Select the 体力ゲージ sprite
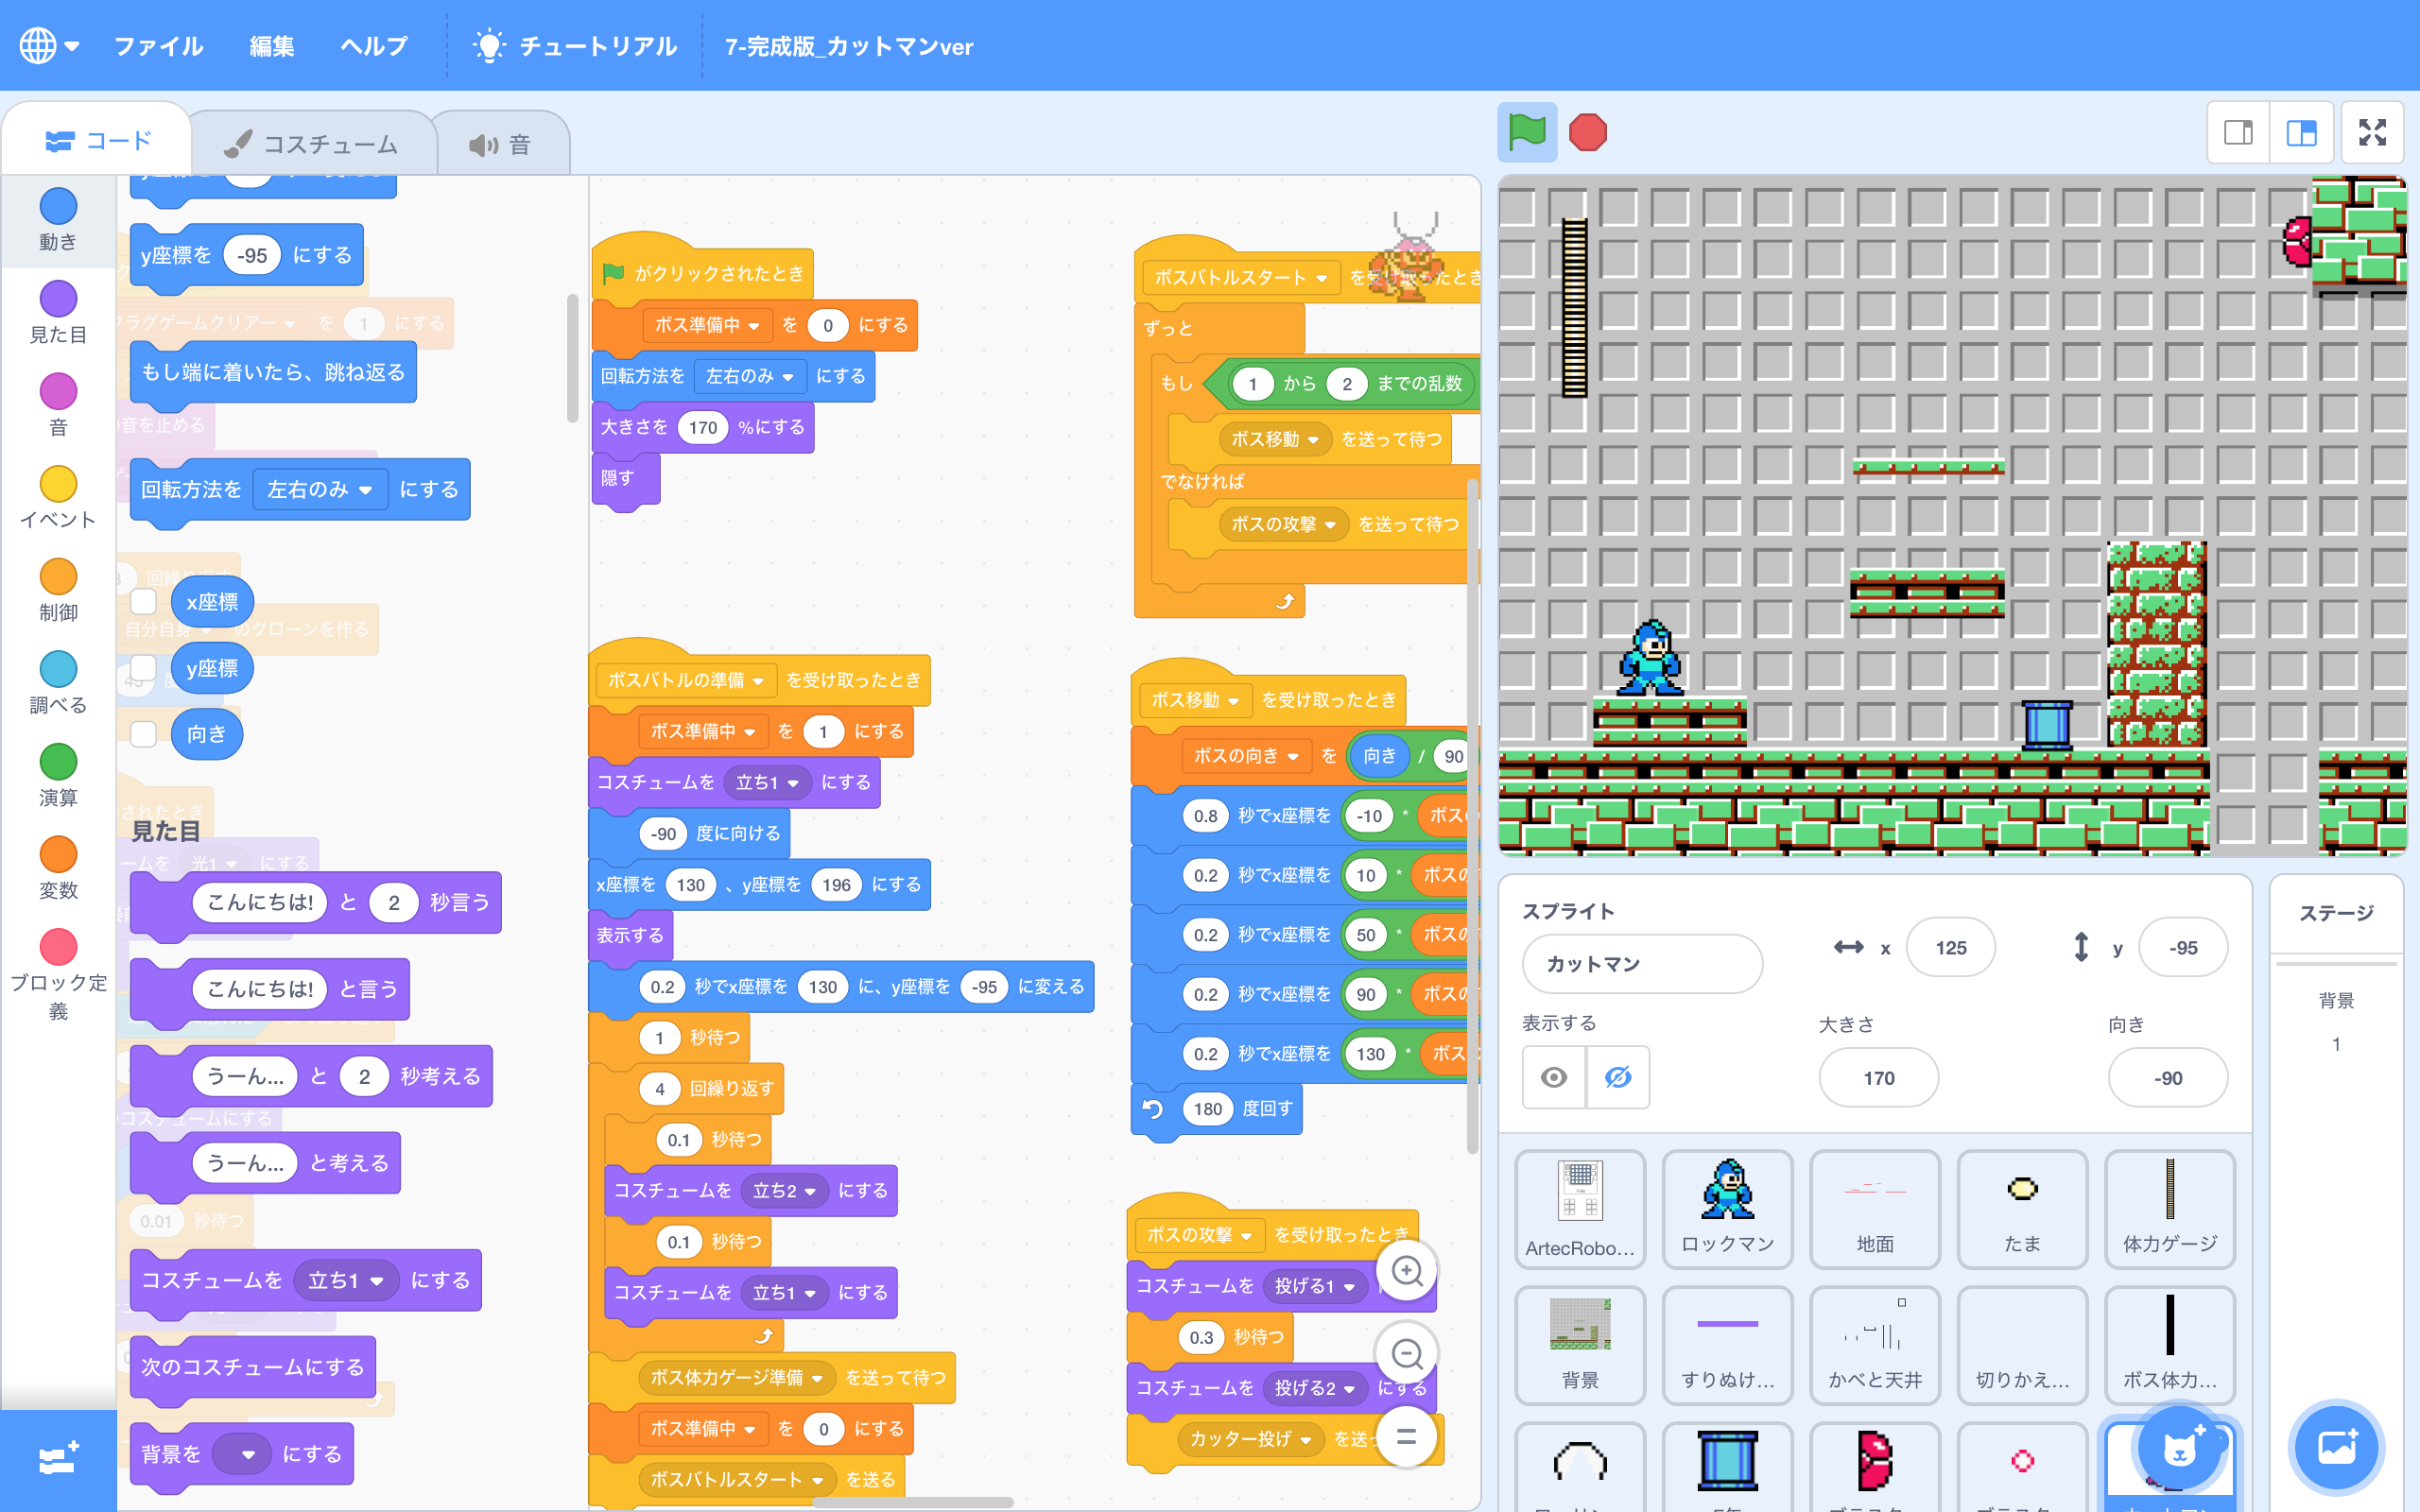Screen dimensions: 2420x1512 [2170, 1209]
